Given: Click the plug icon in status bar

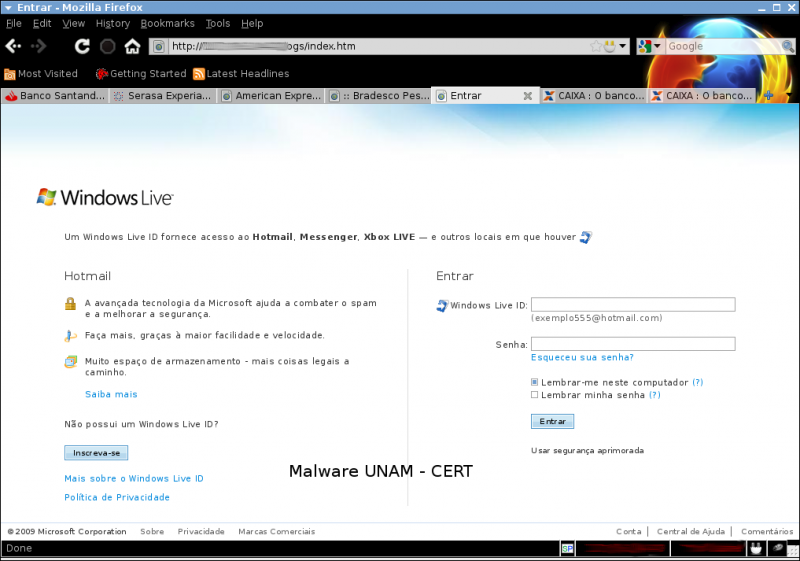Looking at the screenshot, I should point(756,549).
